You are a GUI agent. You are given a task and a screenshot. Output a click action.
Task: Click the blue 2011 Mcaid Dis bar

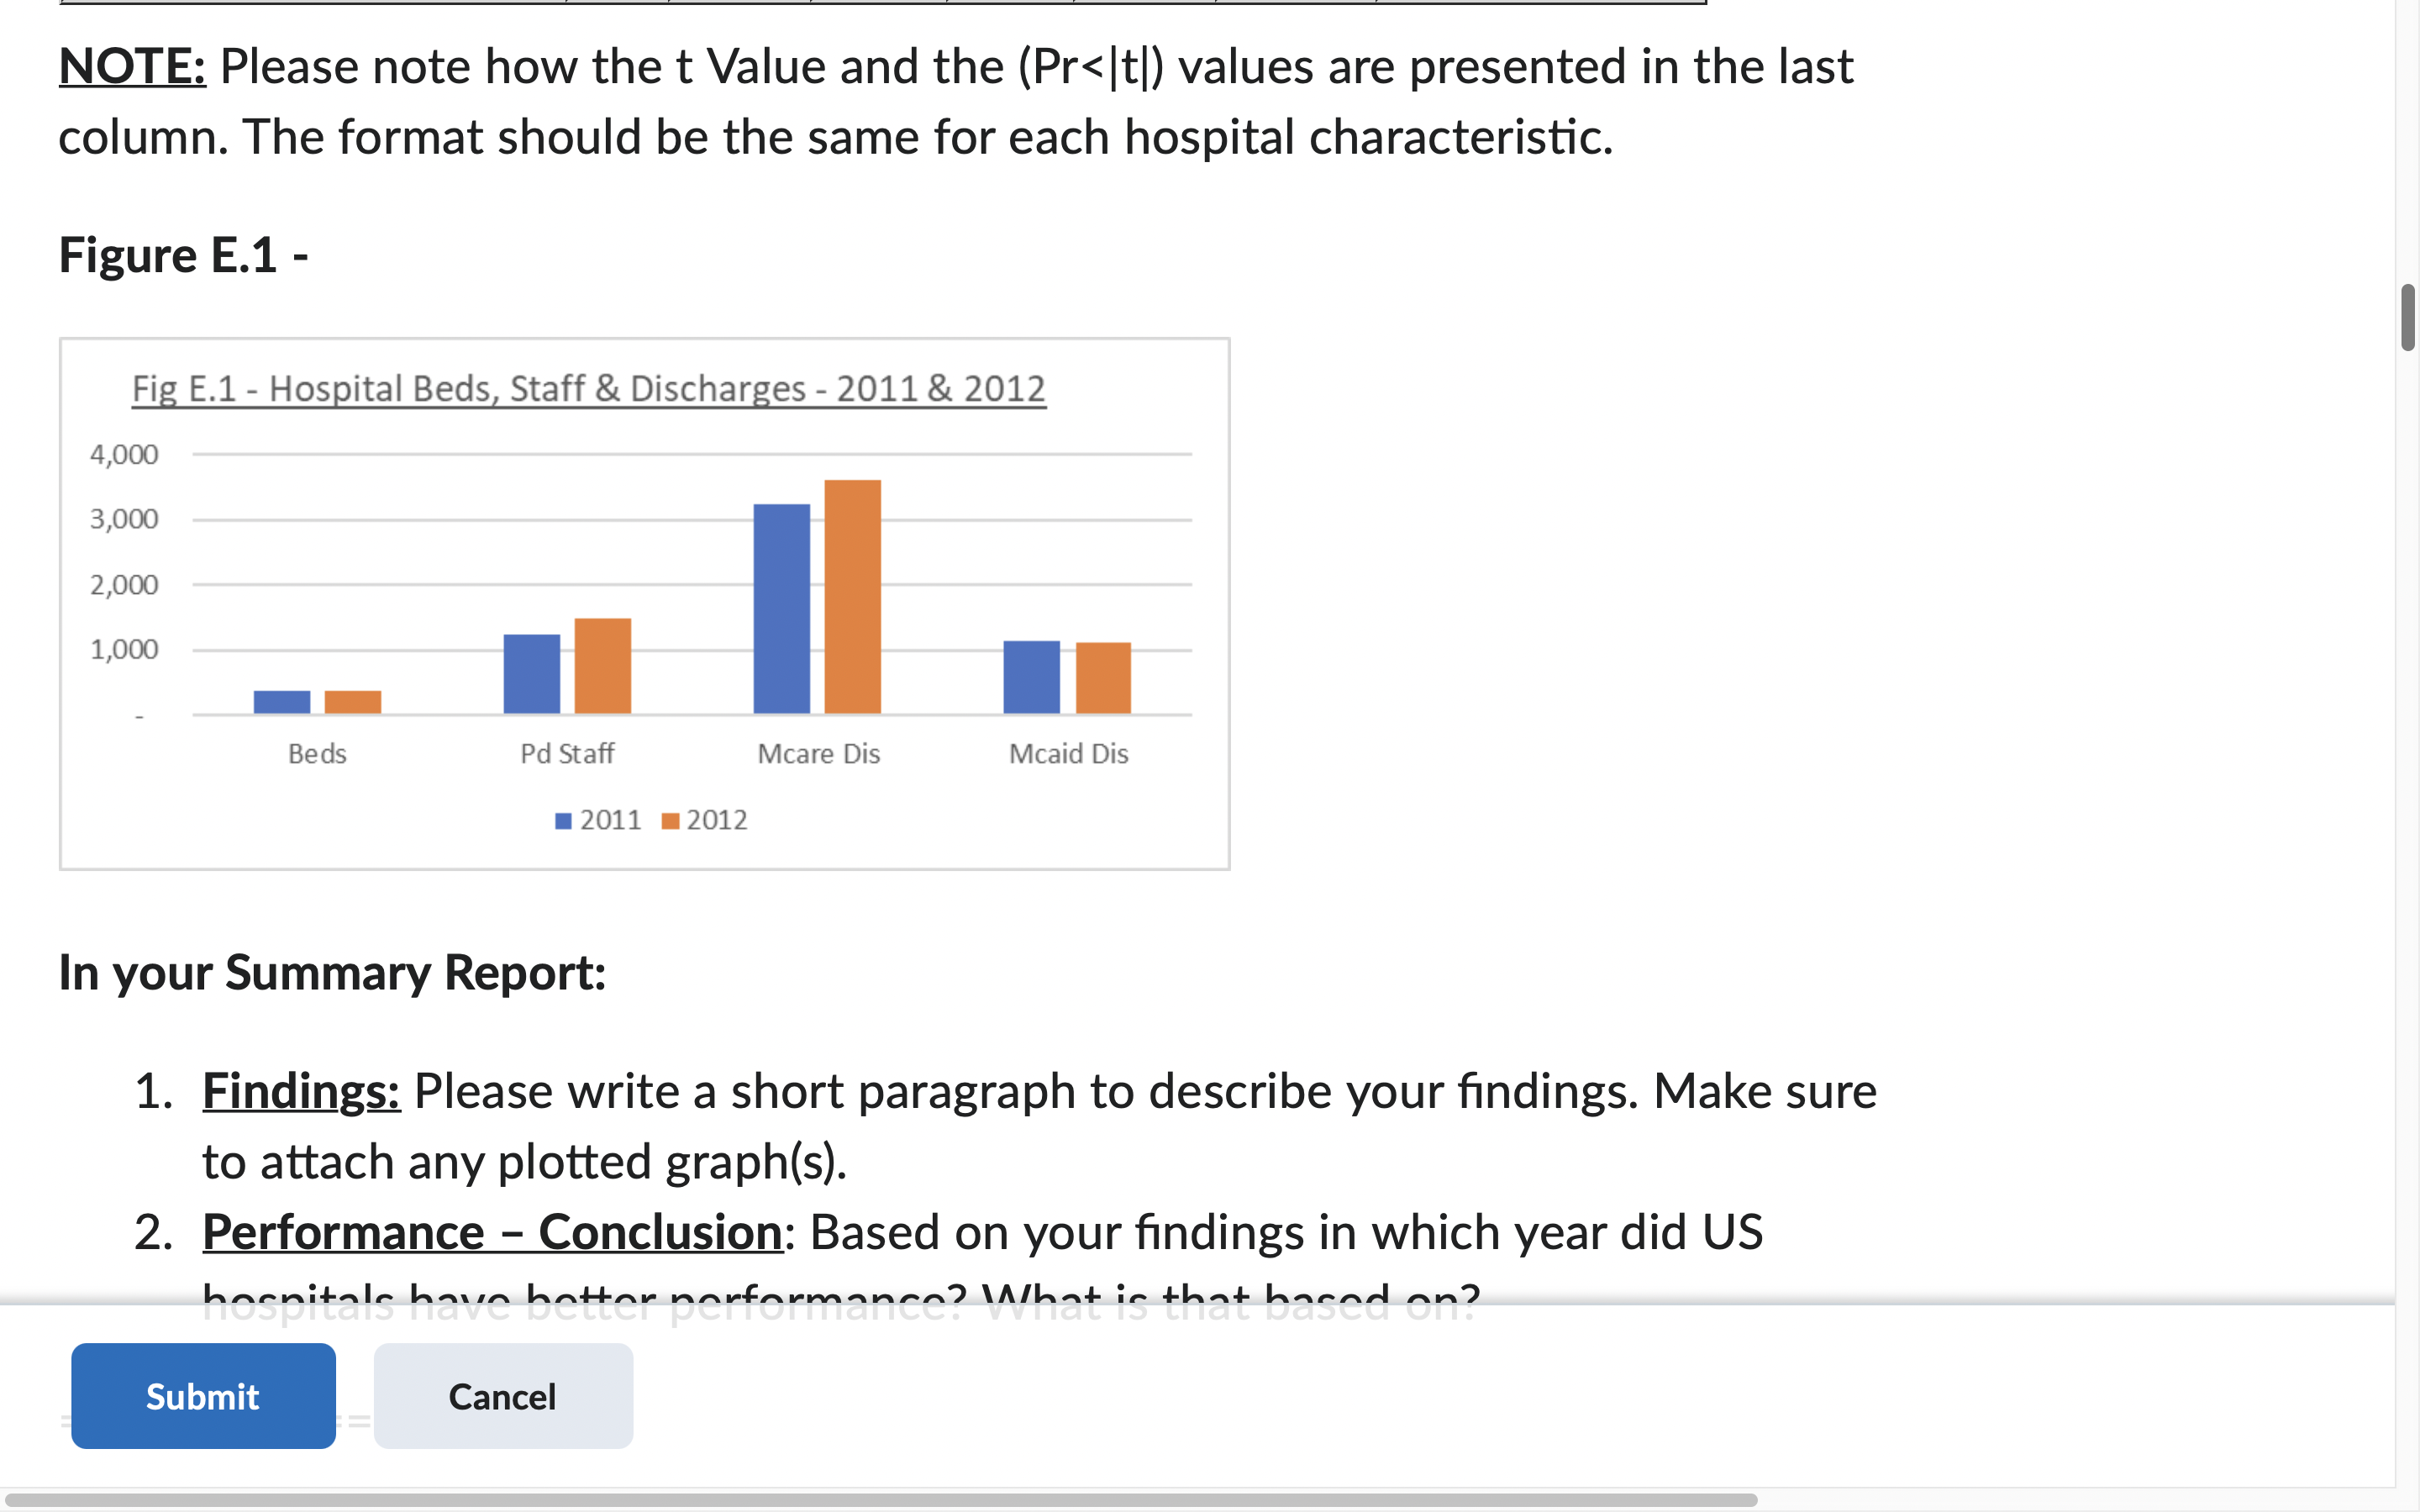click(1031, 677)
